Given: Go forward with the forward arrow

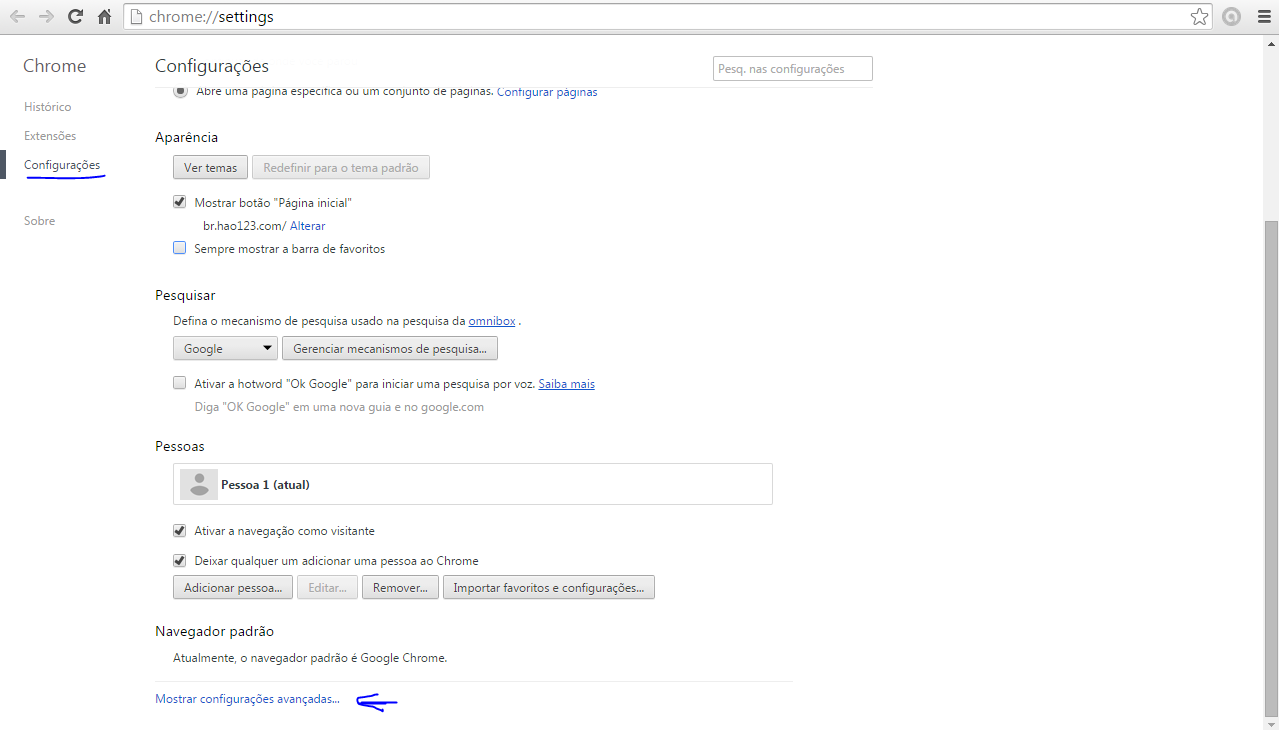Looking at the screenshot, I should [46, 17].
